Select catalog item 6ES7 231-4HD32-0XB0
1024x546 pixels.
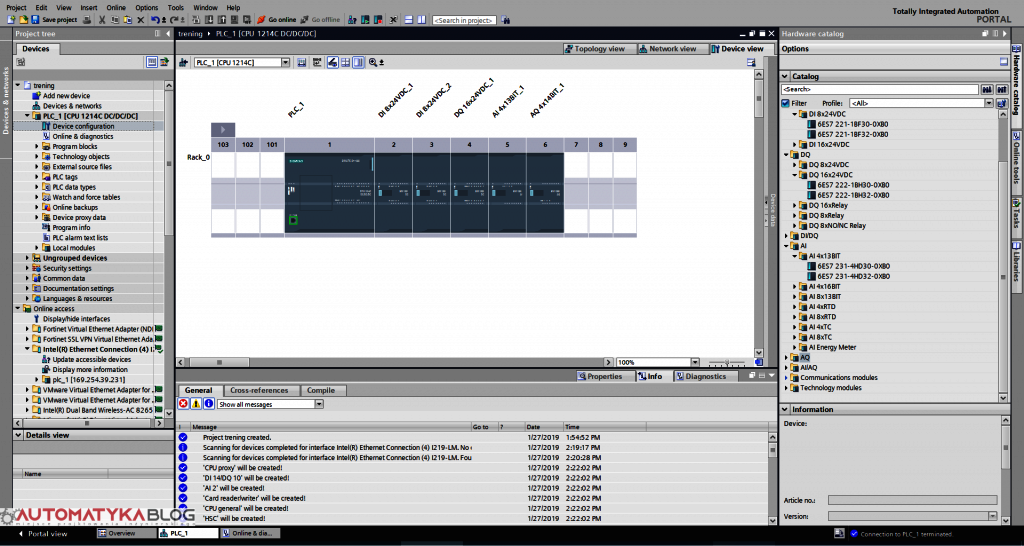tap(854, 276)
